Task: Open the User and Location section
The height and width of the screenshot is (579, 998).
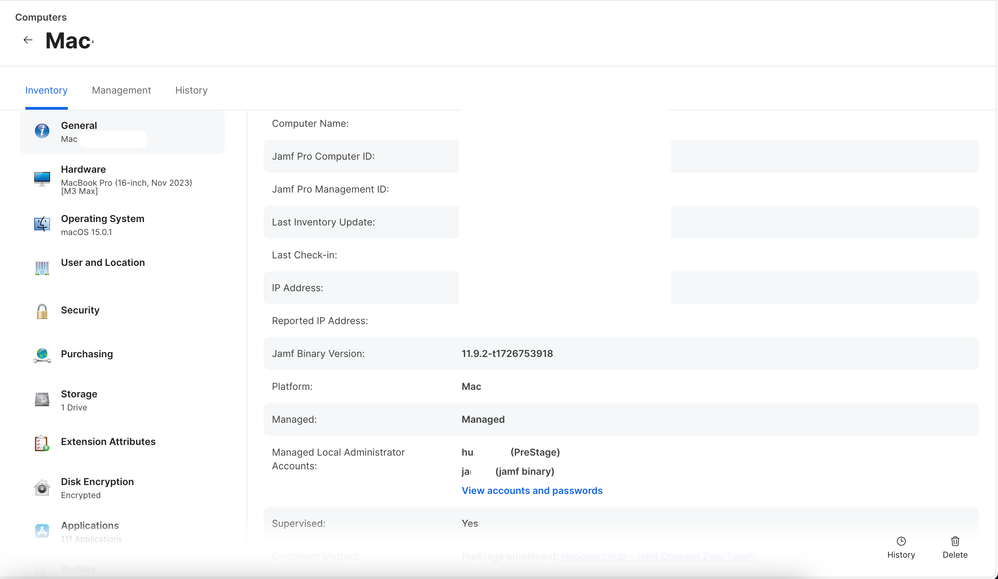Action: tap(122, 269)
